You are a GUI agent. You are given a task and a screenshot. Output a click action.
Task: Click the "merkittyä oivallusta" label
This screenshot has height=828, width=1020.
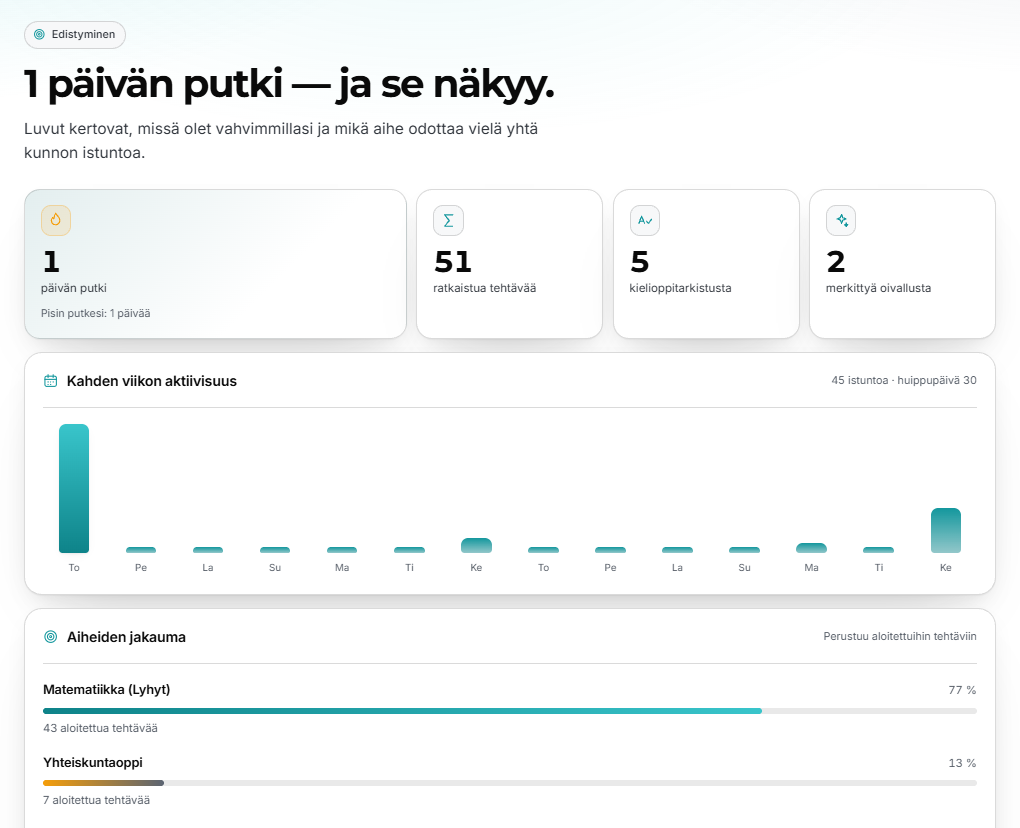coord(878,288)
